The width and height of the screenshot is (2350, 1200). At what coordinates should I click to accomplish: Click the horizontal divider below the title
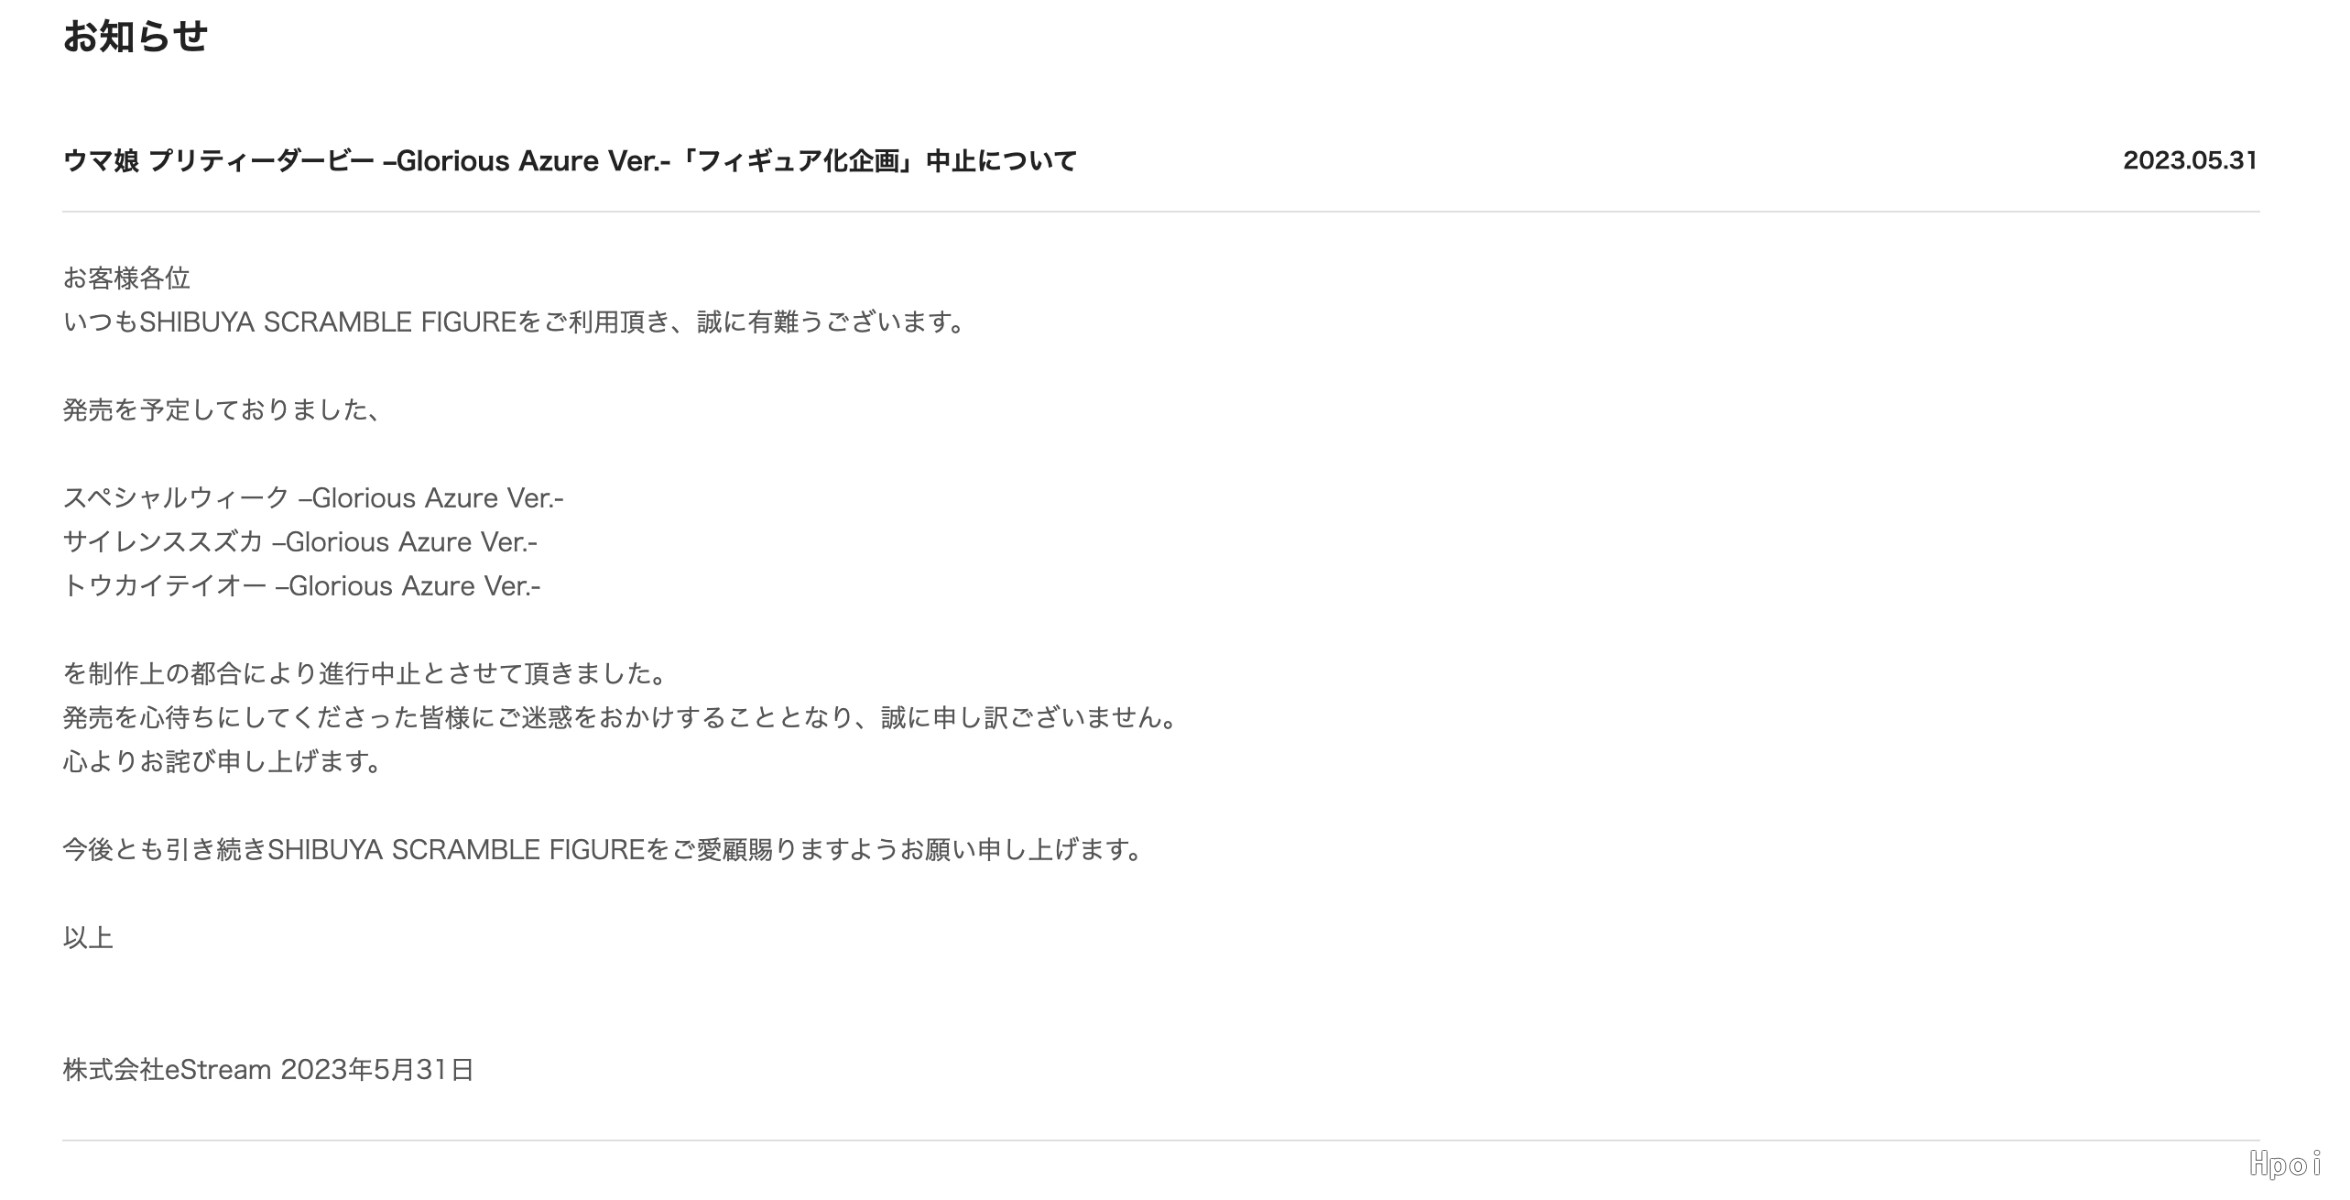click(1160, 211)
